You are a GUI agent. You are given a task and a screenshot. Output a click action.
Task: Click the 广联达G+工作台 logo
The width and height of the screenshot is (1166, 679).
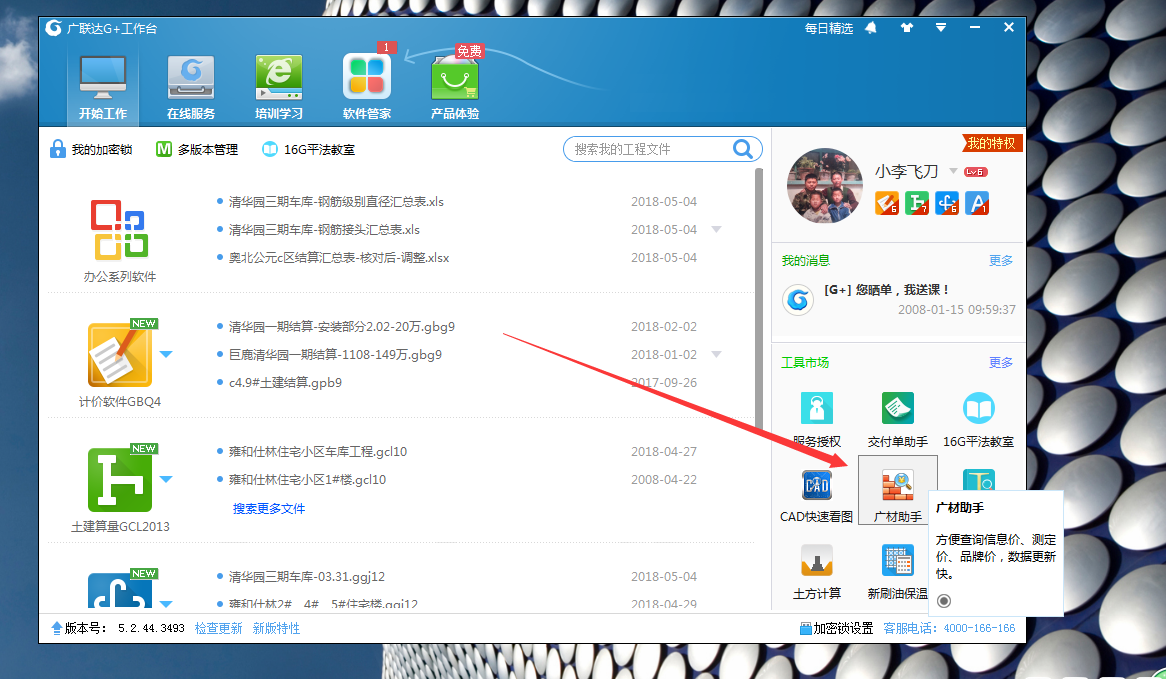click(54, 28)
